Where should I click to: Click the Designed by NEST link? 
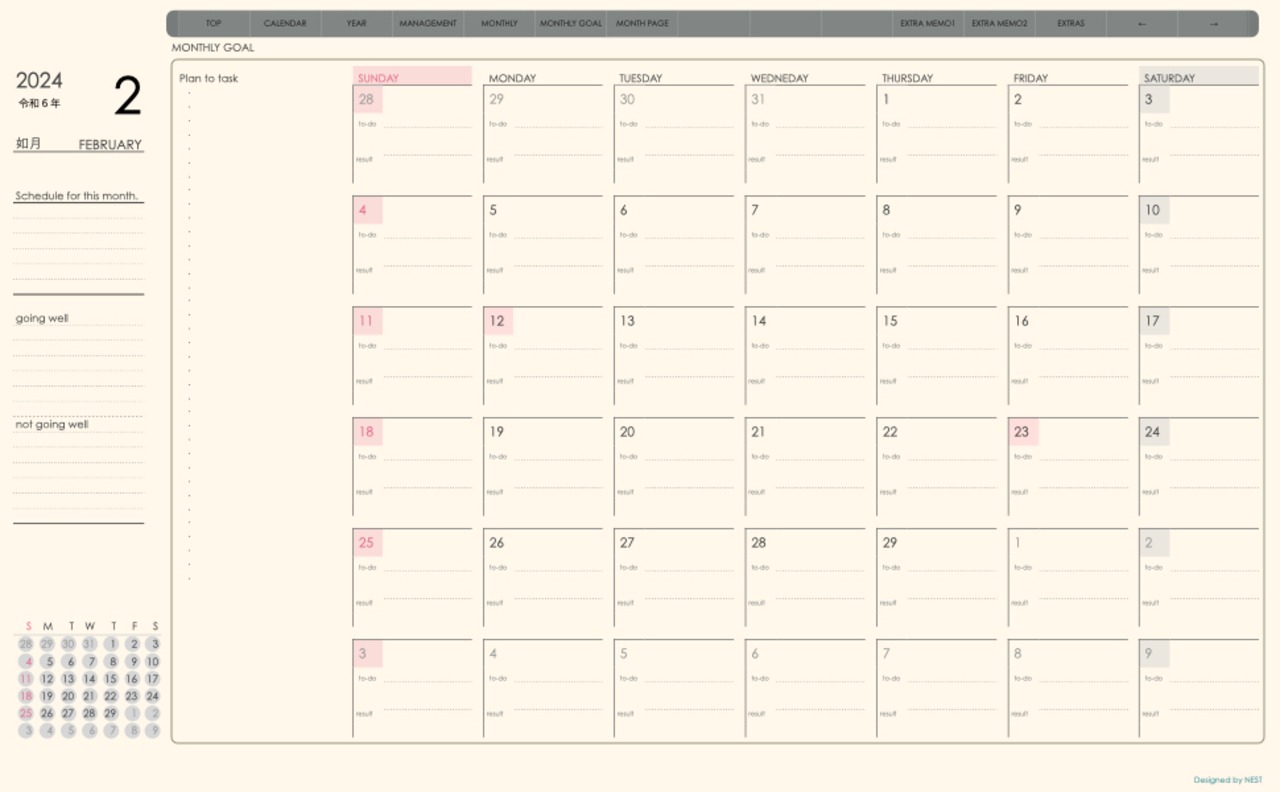[1227, 780]
